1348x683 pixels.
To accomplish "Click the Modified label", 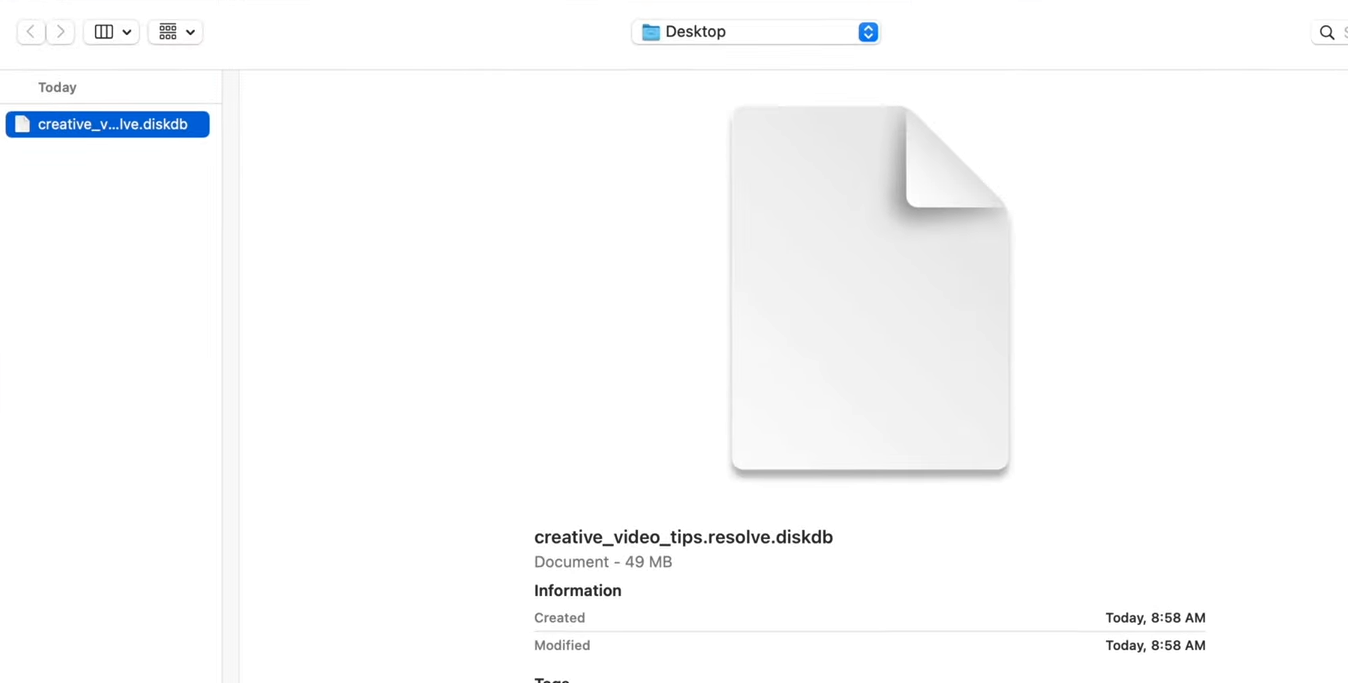I will point(562,646).
